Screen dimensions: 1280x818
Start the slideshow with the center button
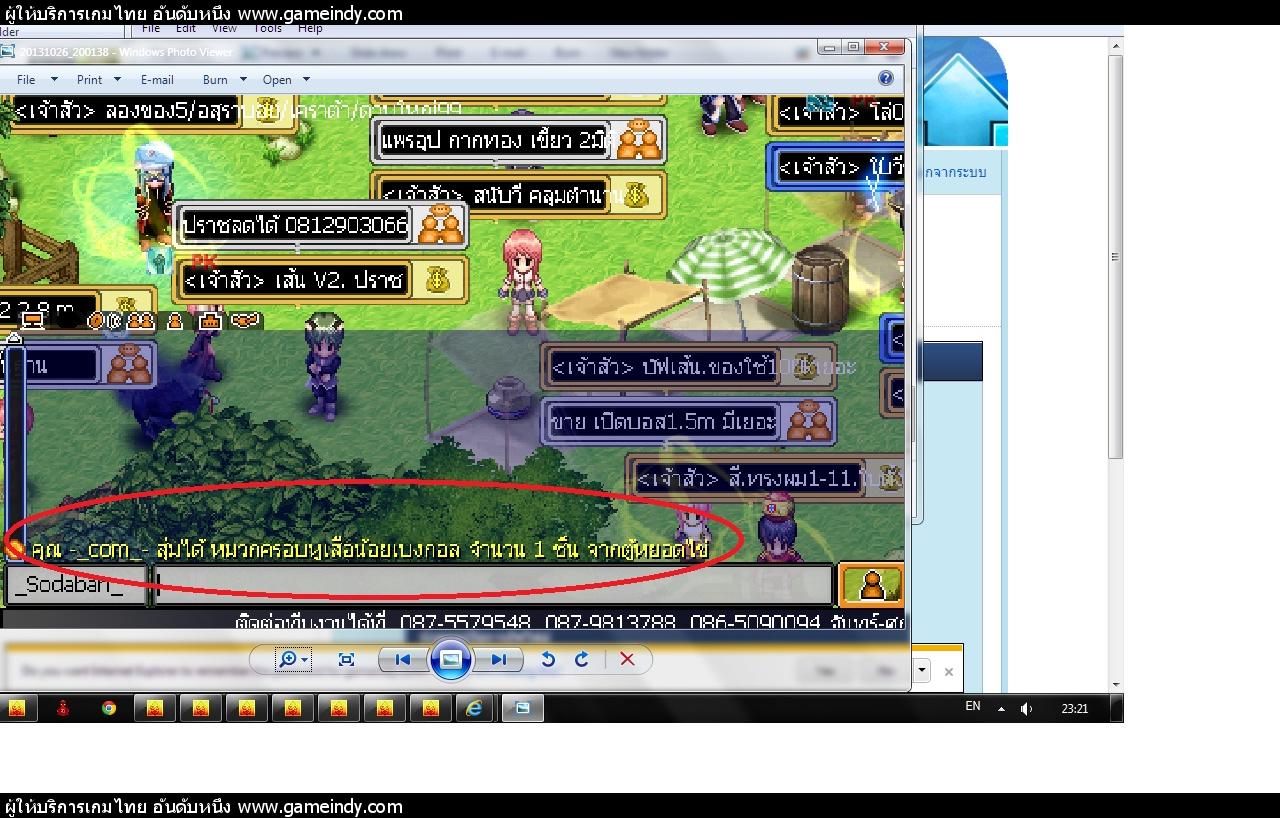pyautogui.click(x=450, y=659)
